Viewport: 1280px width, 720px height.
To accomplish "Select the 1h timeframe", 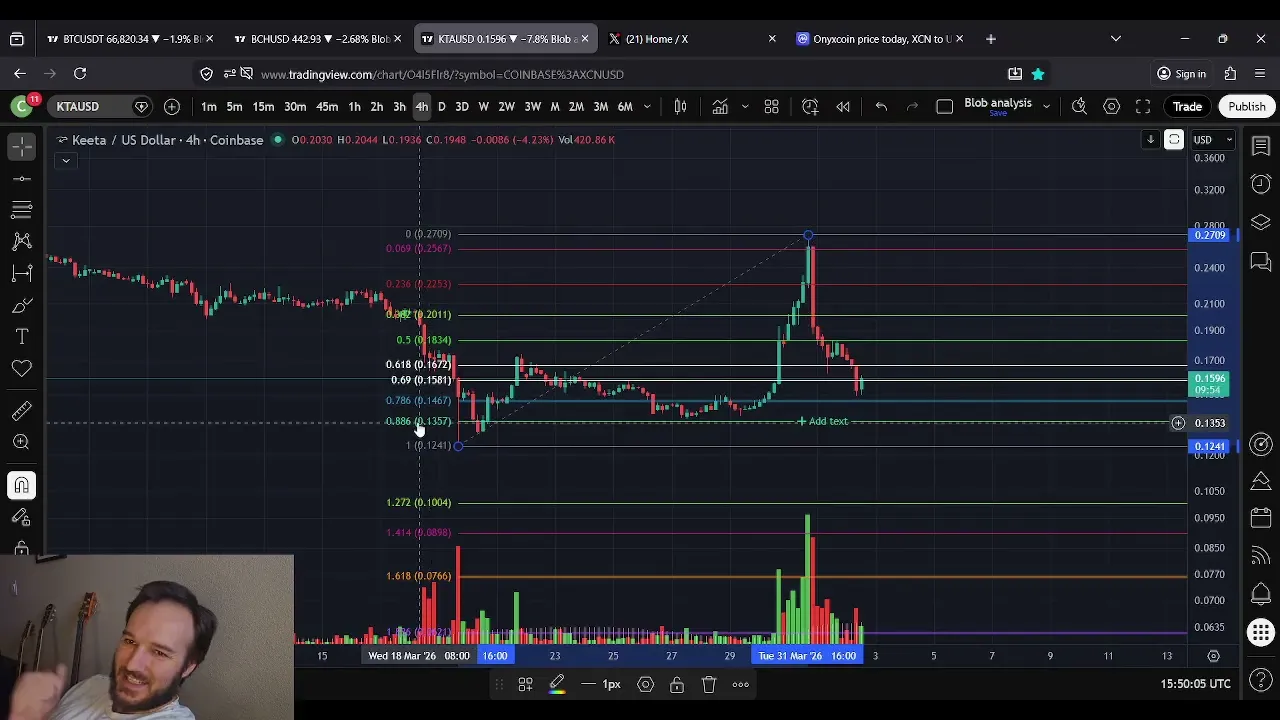I will pos(354,107).
